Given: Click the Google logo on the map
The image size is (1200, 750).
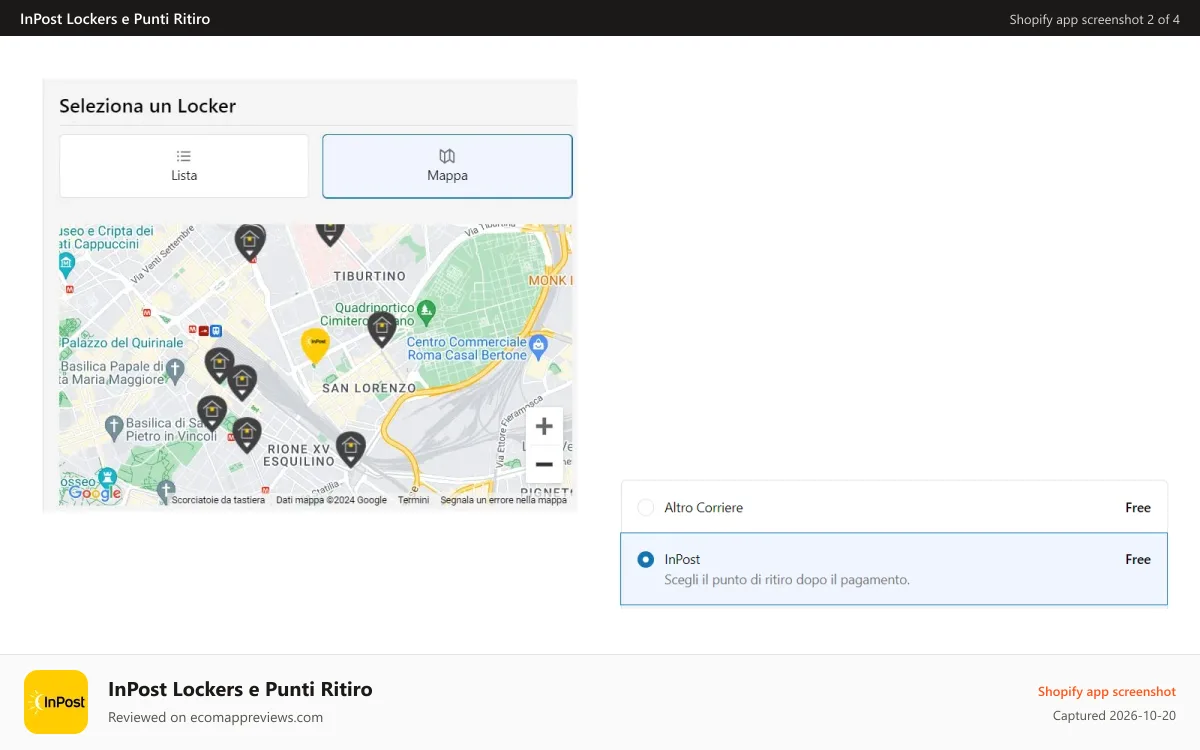Looking at the screenshot, I should coord(95,493).
